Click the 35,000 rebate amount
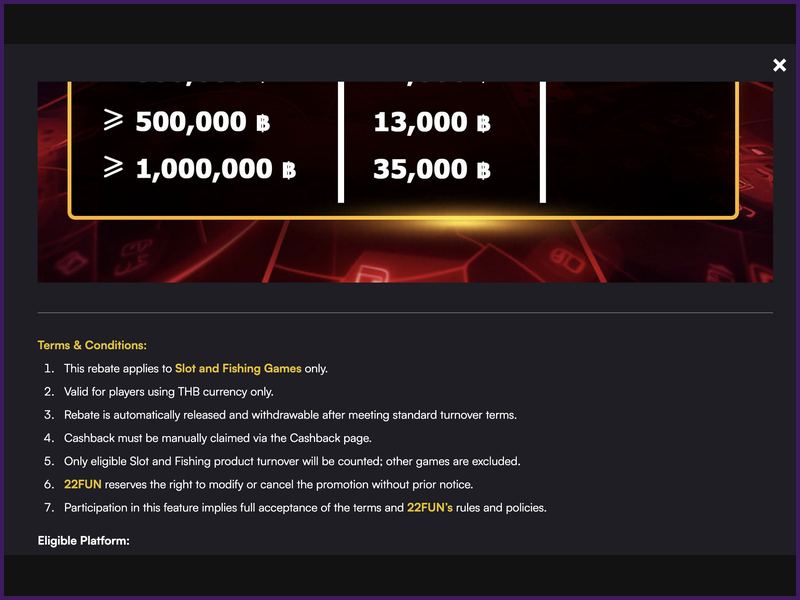Screen dimensions: 800x600 pos(420,169)
